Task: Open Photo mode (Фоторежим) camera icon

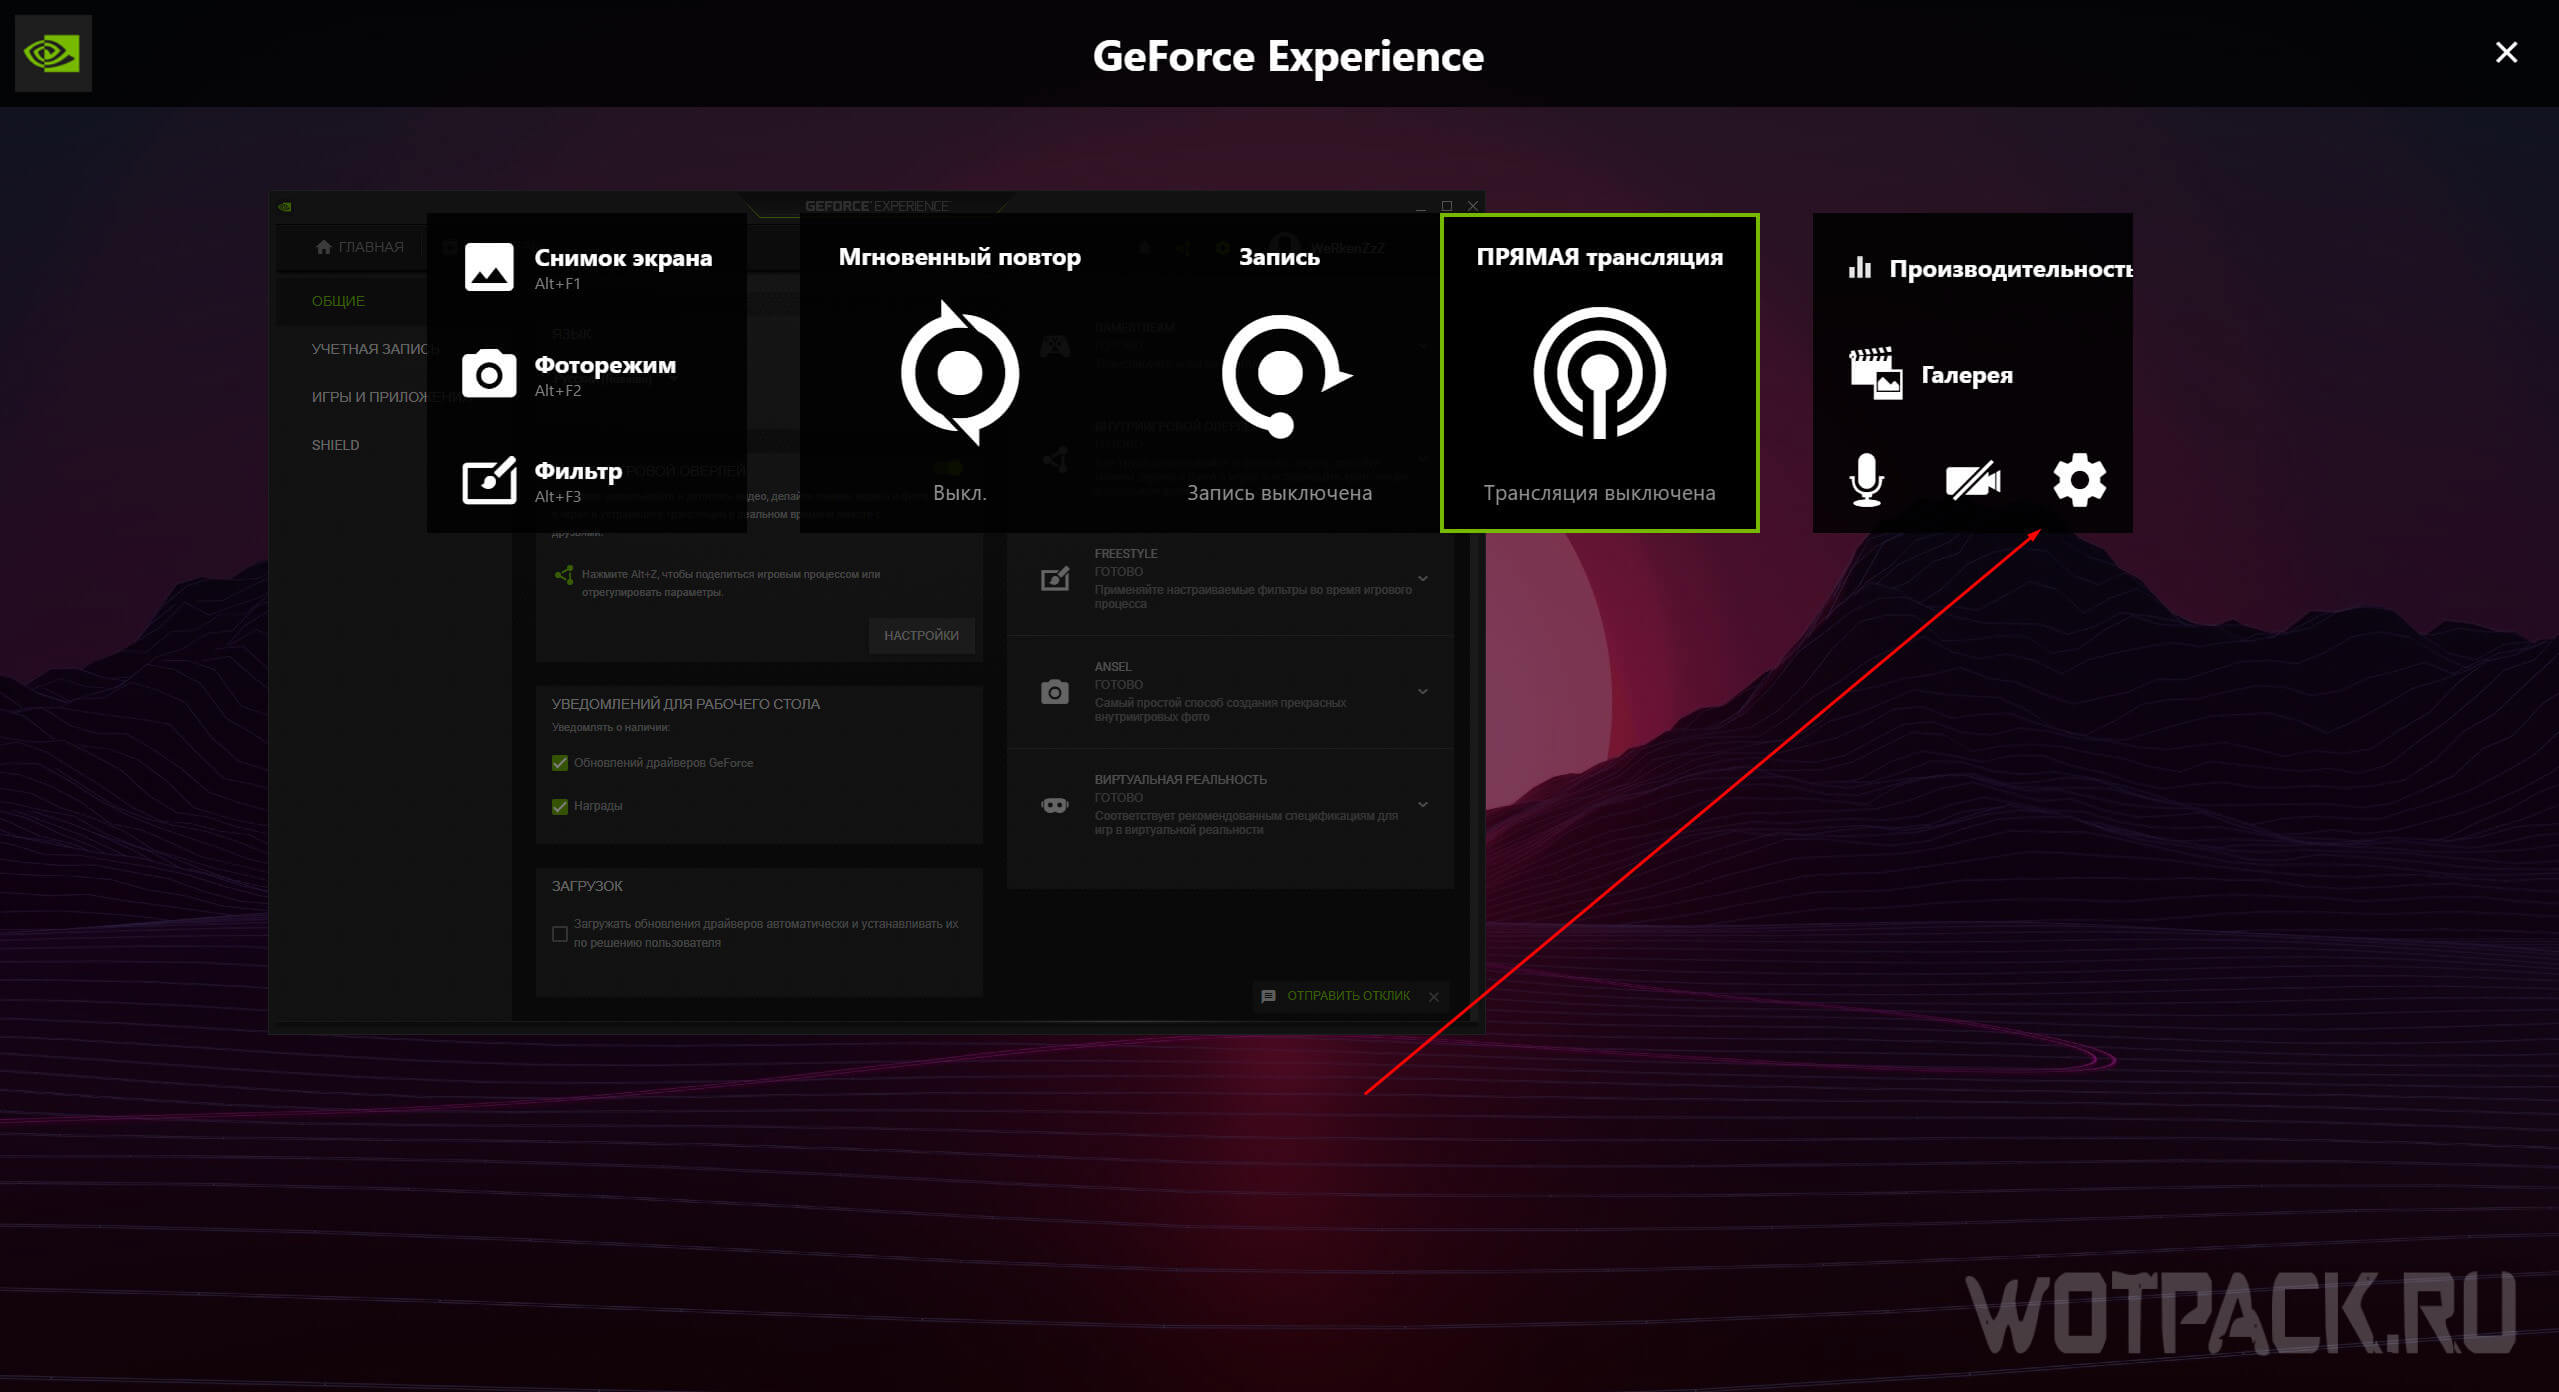Action: (489, 374)
